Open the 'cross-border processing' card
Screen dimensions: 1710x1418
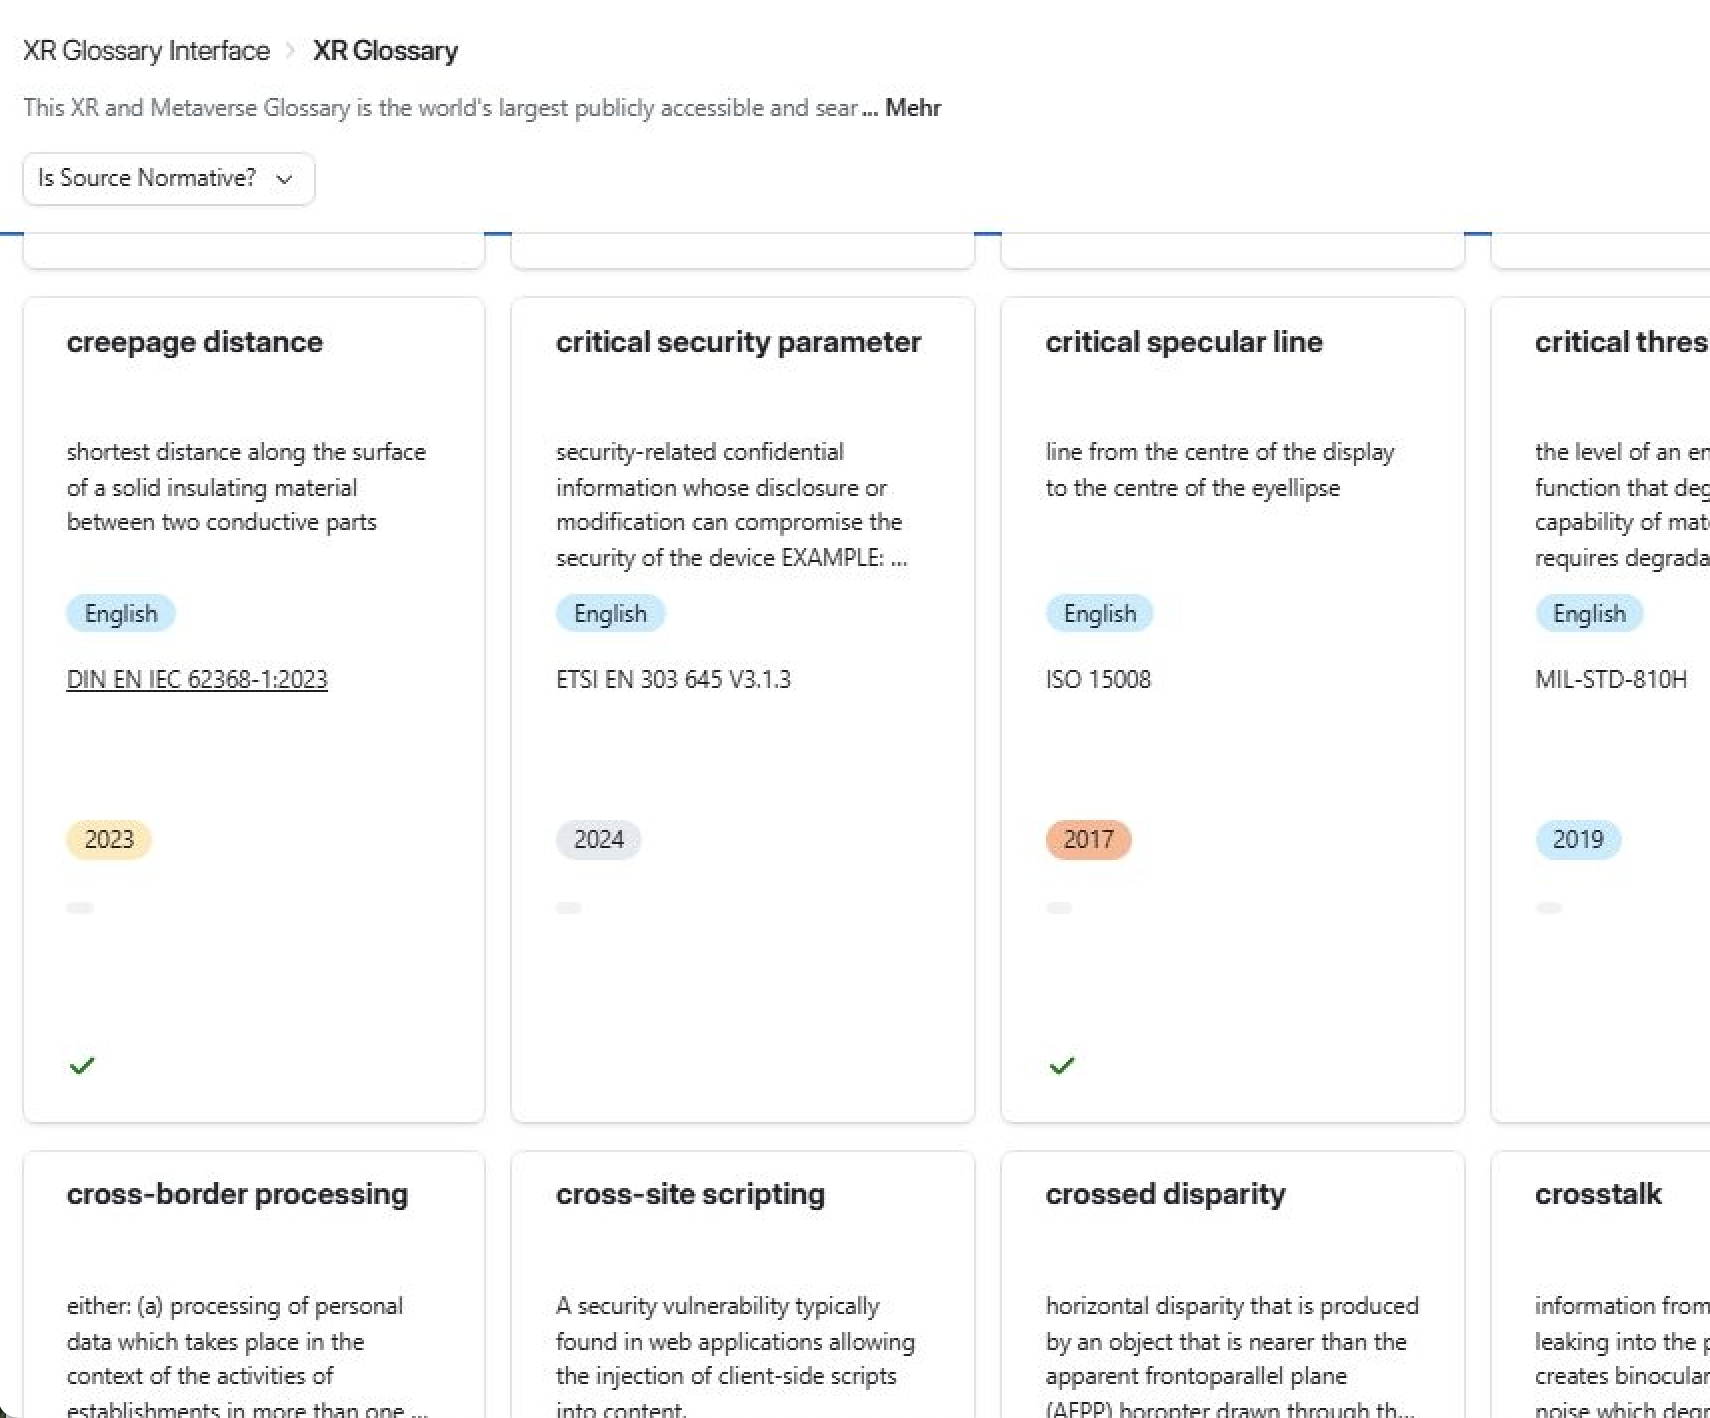click(254, 1284)
